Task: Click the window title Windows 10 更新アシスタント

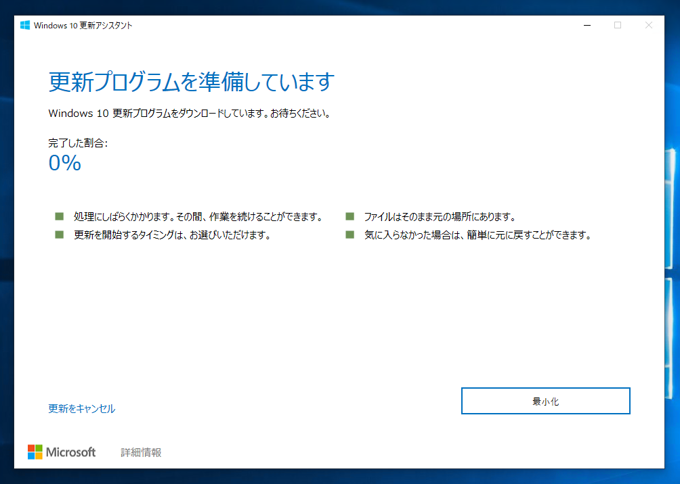Action: point(83,26)
